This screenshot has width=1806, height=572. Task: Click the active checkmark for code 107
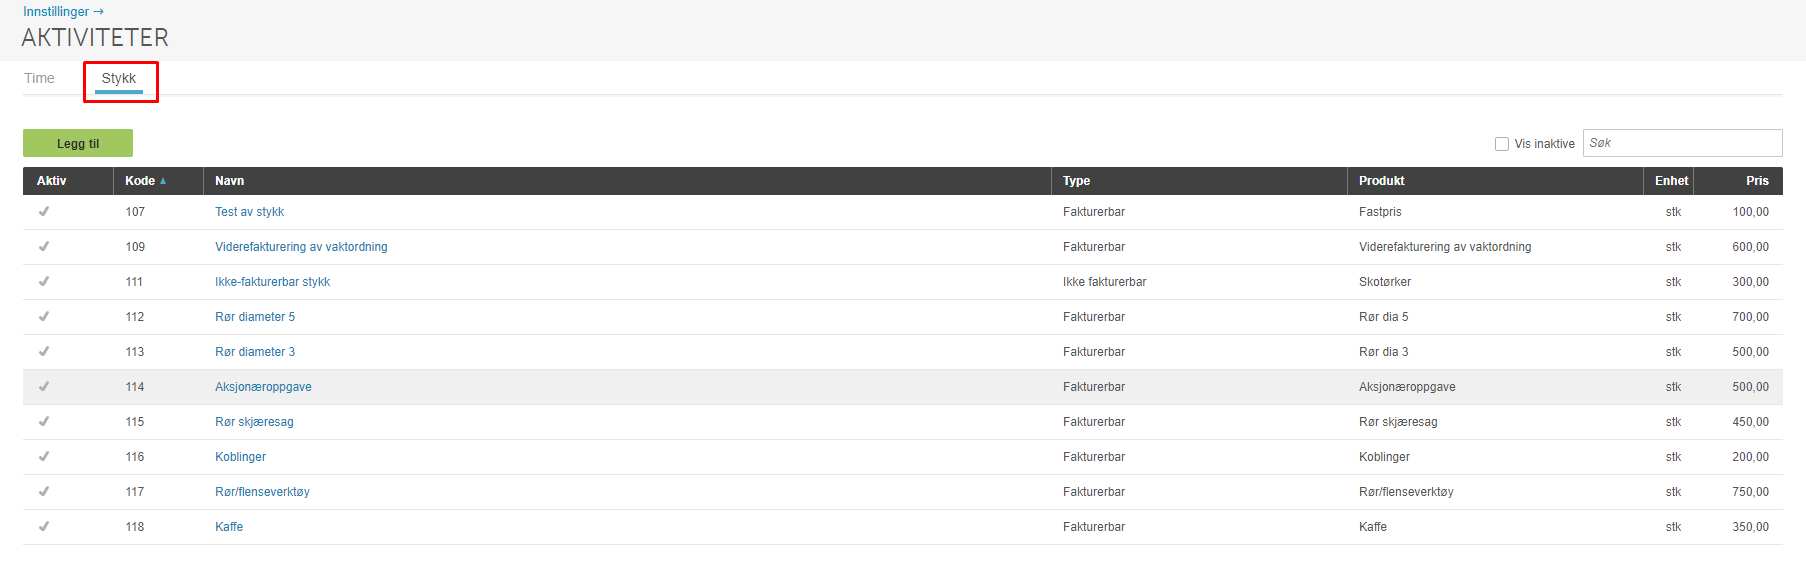[44, 211]
